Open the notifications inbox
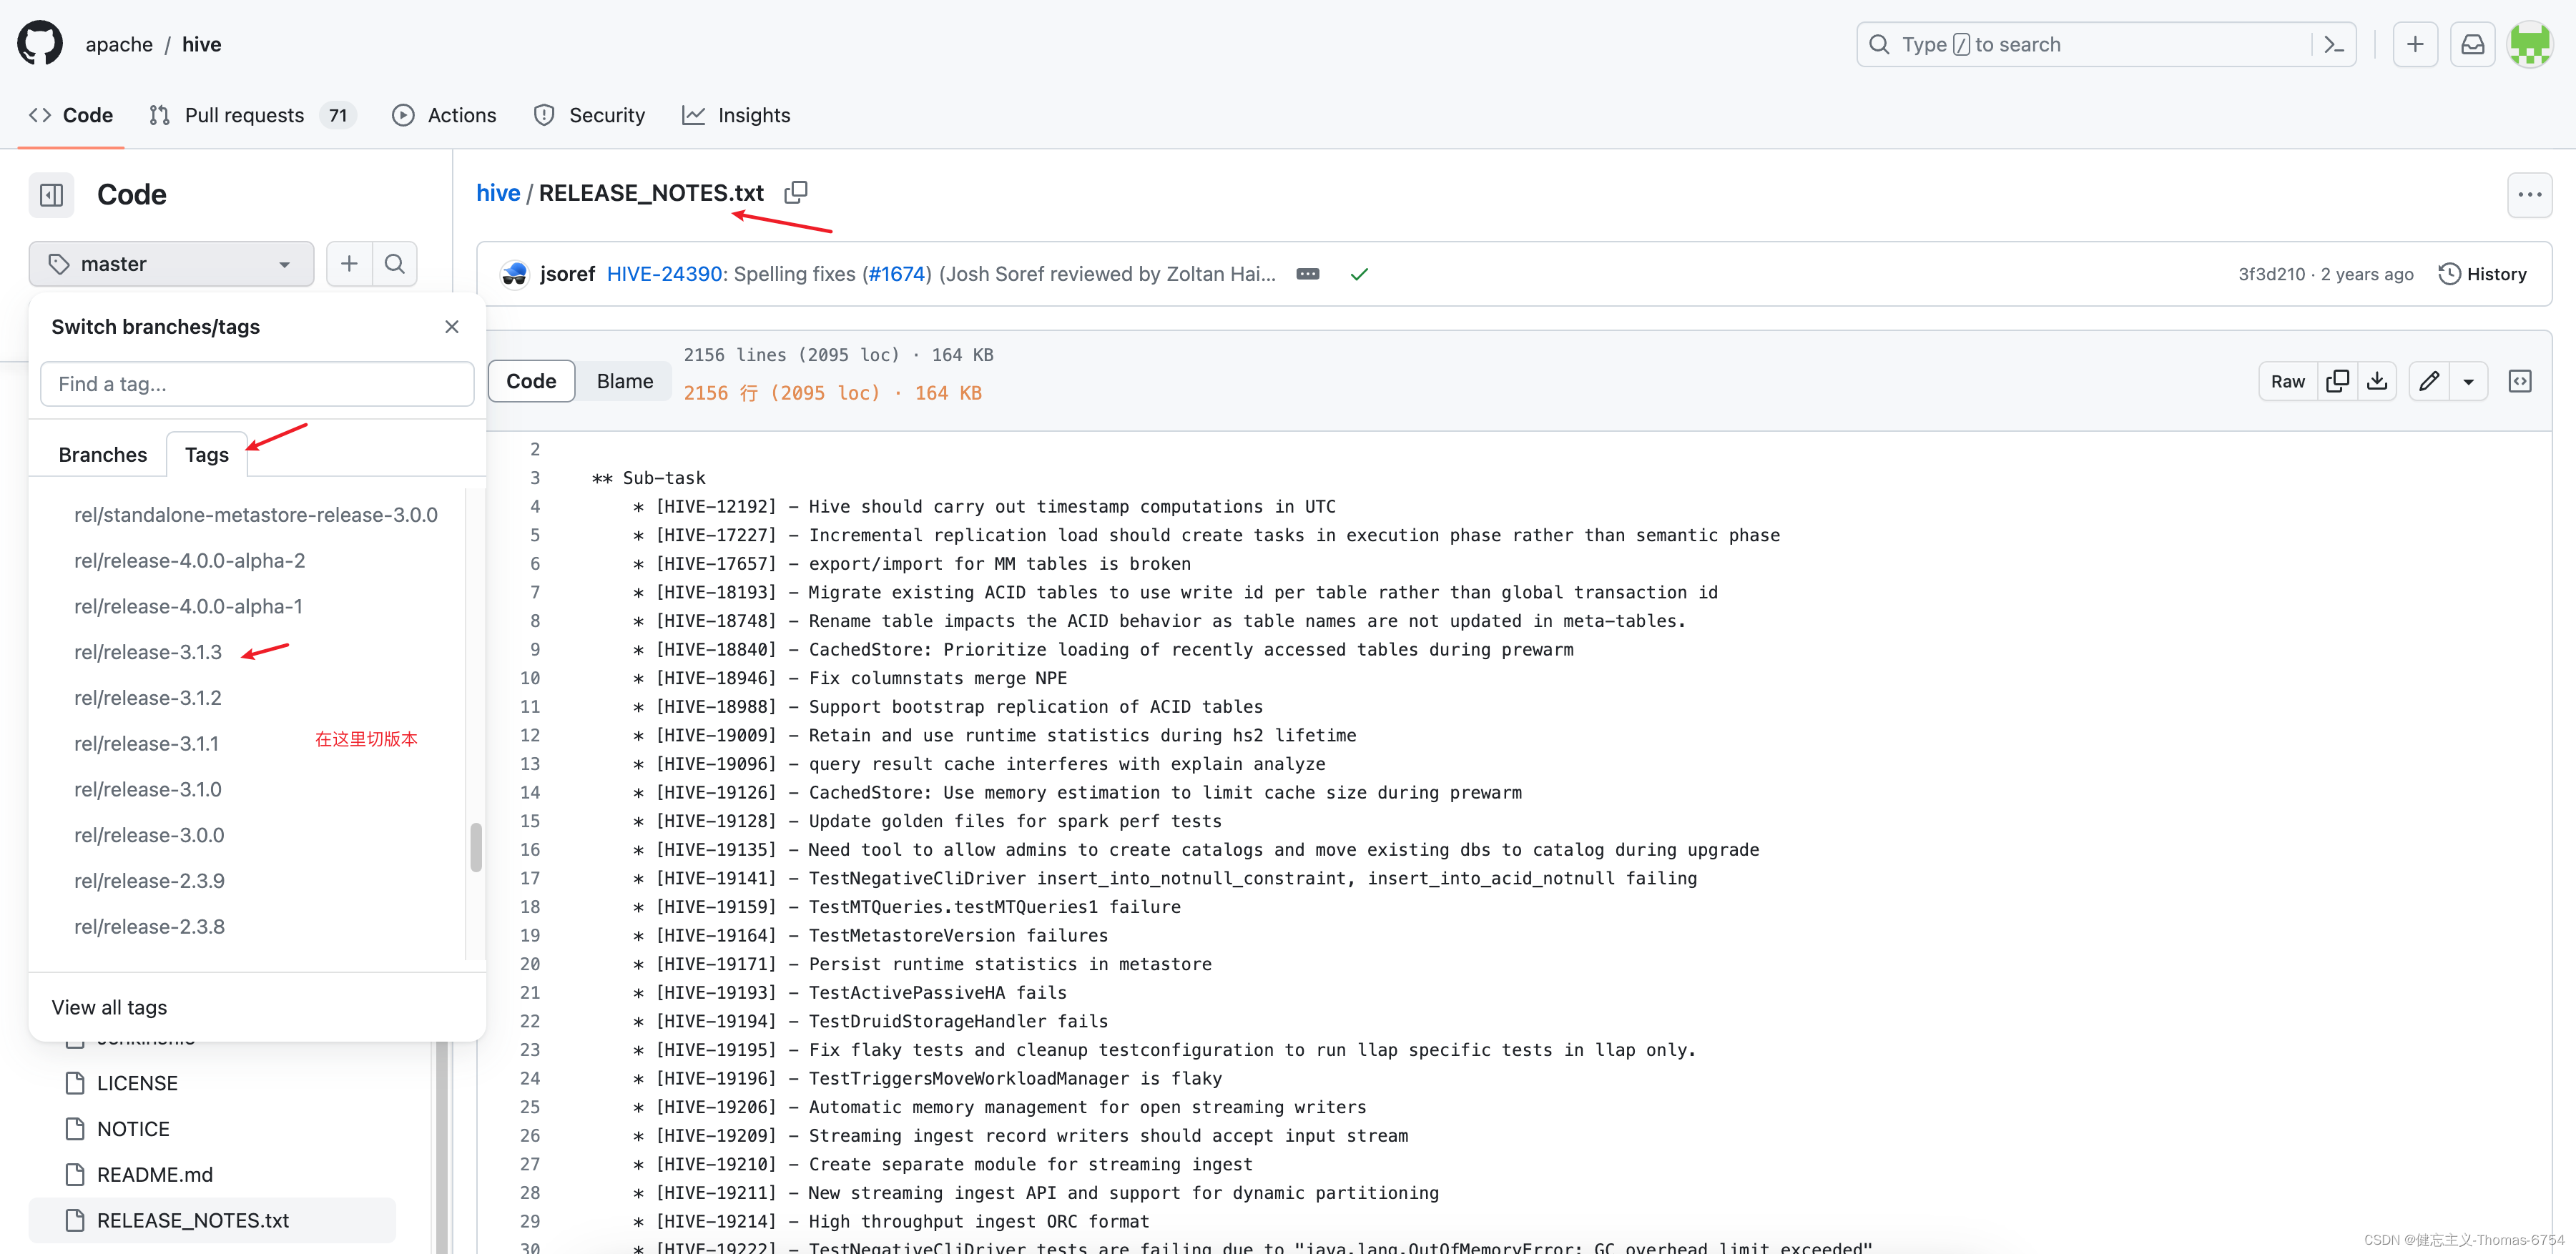This screenshot has width=2576, height=1254. (2472, 44)
